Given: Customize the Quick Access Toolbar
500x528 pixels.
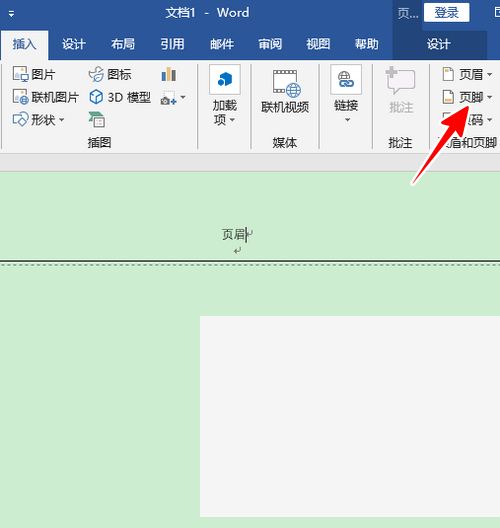Looking at the screenshot, I should tap(11, 14).
